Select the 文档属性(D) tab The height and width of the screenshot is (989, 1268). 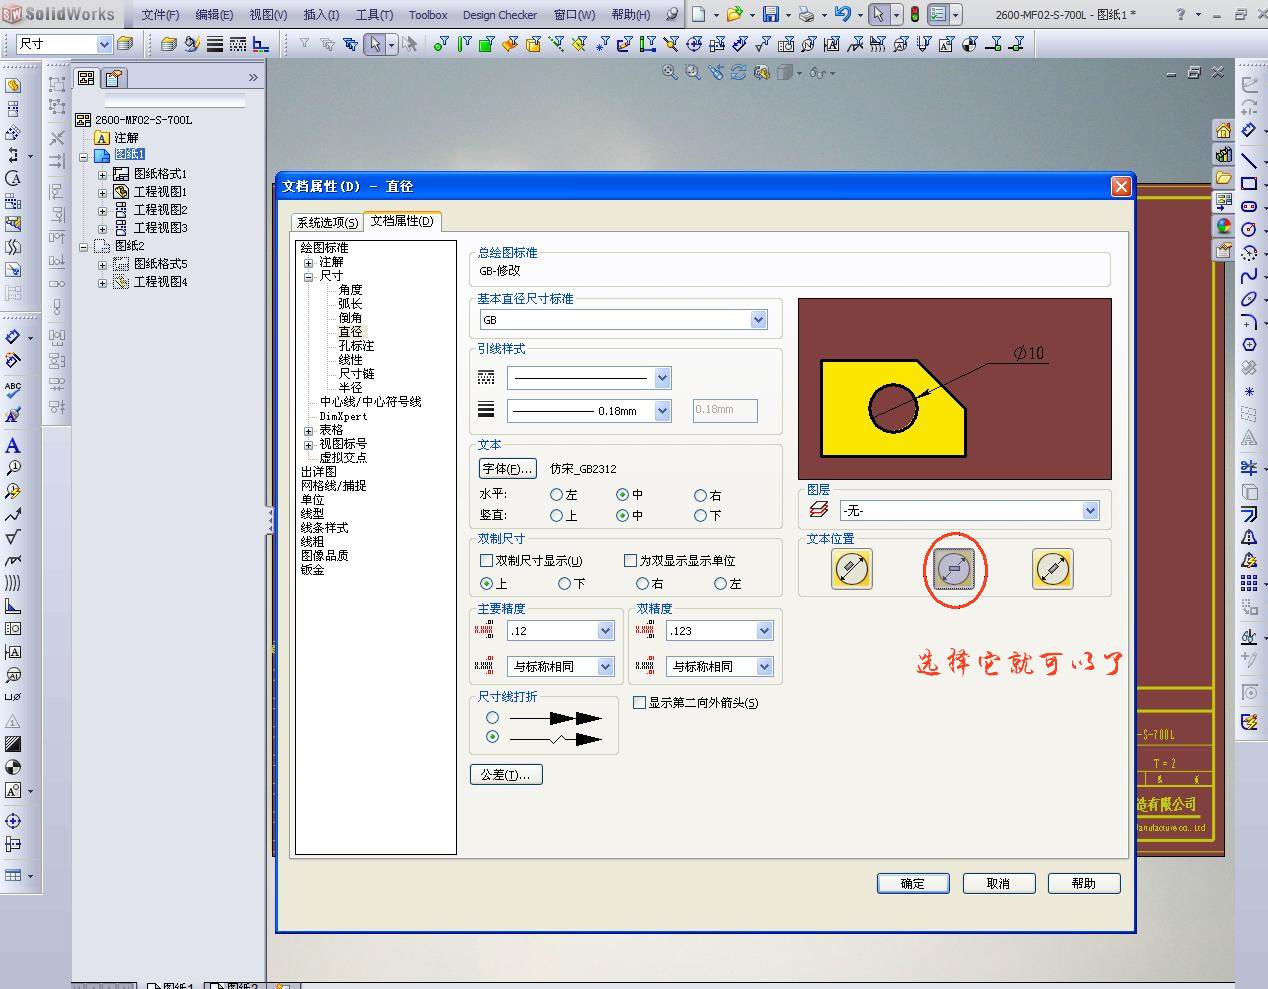coord(402,221)
